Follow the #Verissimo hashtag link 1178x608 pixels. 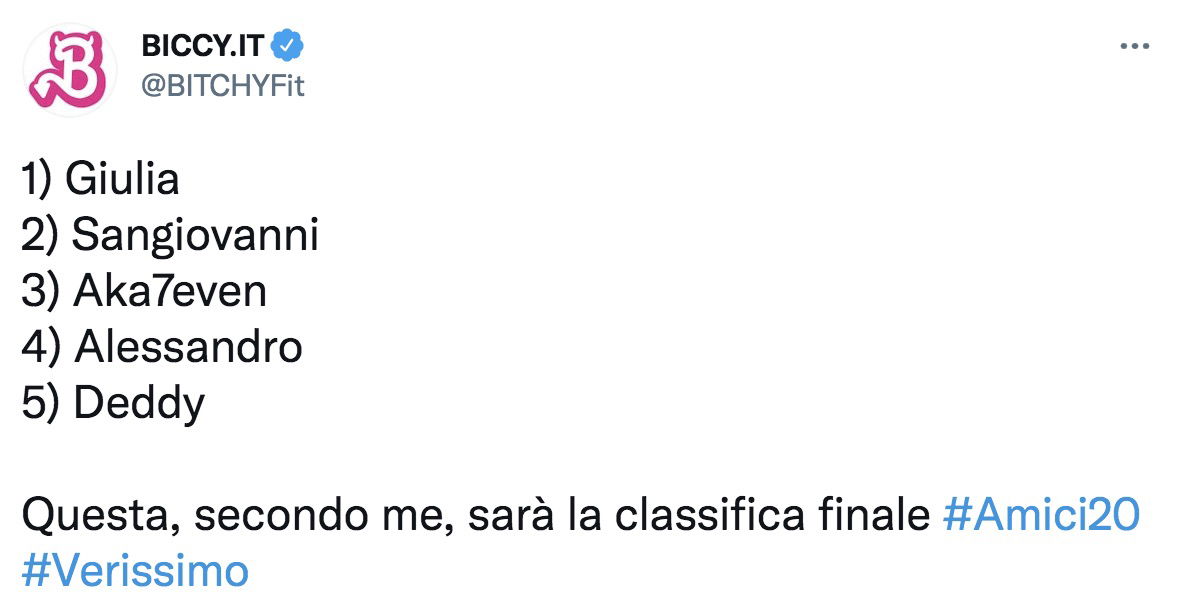[135, 570]
